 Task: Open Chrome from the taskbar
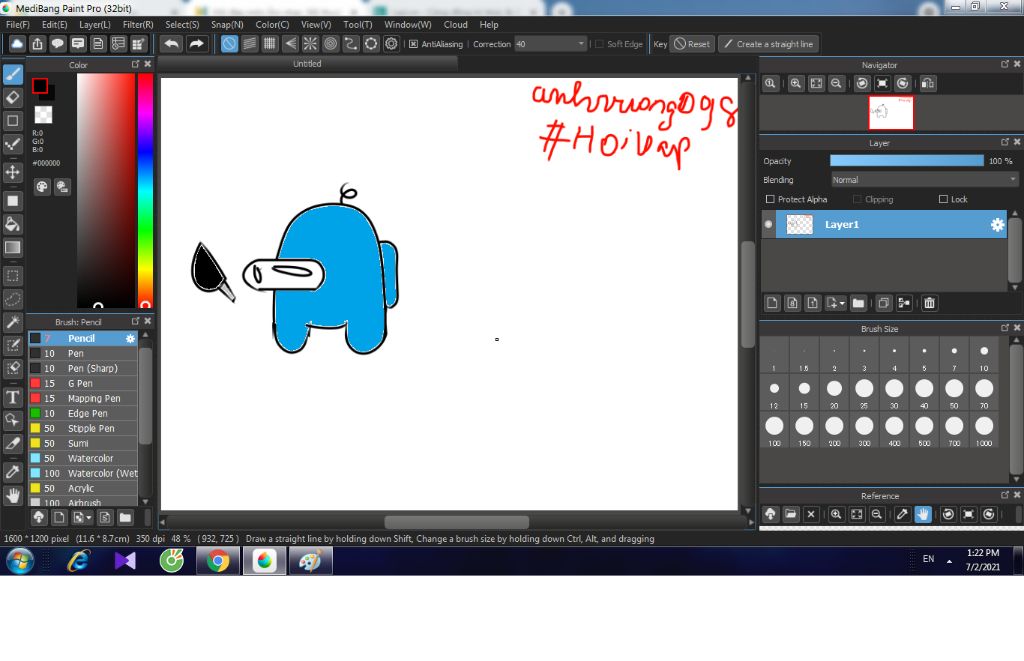[x=217, y=561]
